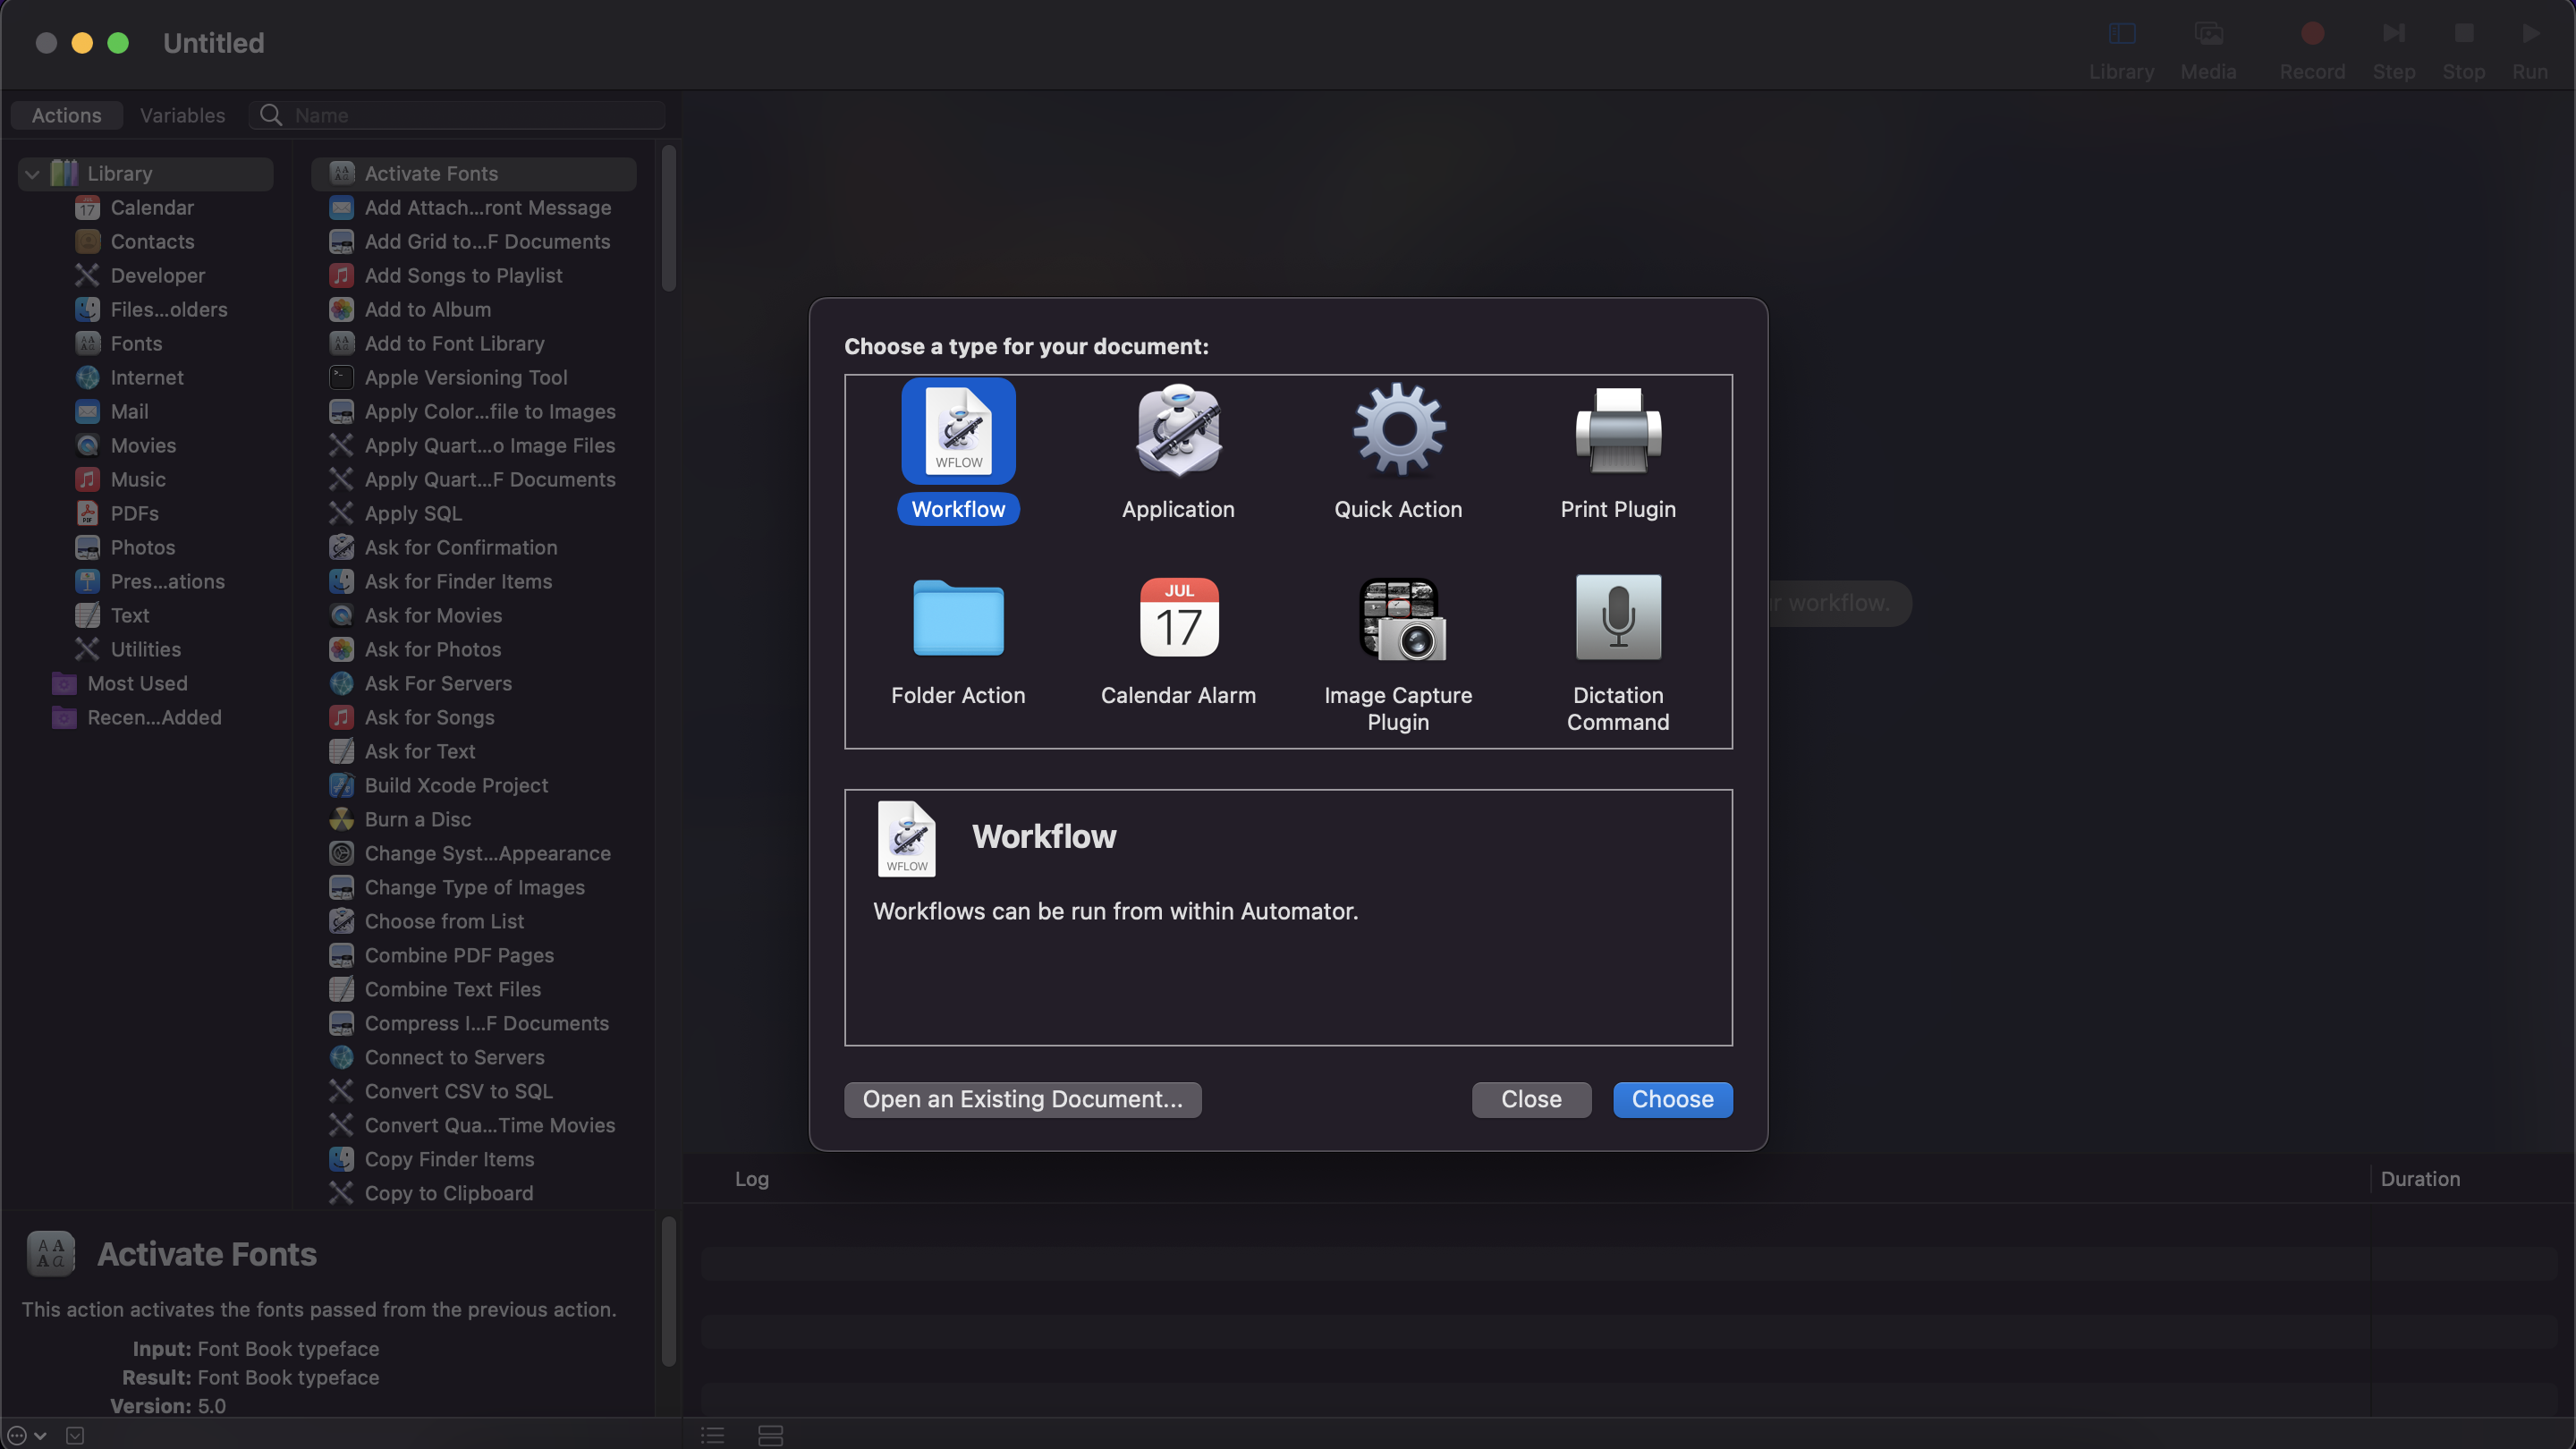Image resolution: width=2576 pixels, height=1449 pixels.
Task: Select the Presentations library category
Action: pos(167,582)
